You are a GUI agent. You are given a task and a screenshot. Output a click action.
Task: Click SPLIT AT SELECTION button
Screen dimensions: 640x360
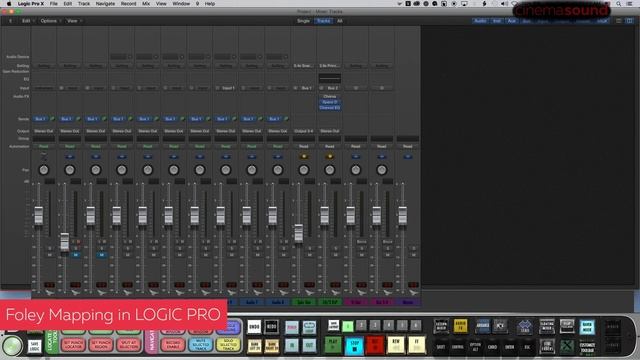pos(129,345)
